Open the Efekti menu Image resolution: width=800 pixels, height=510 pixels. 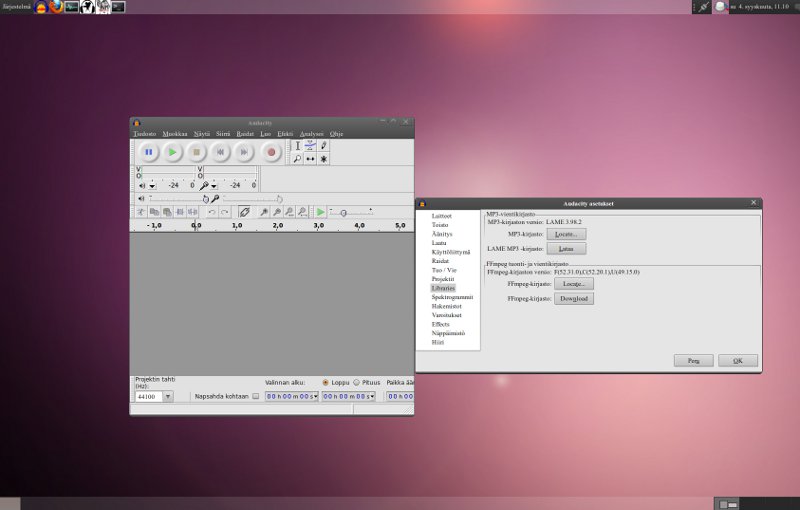click(x=285, y=134)
